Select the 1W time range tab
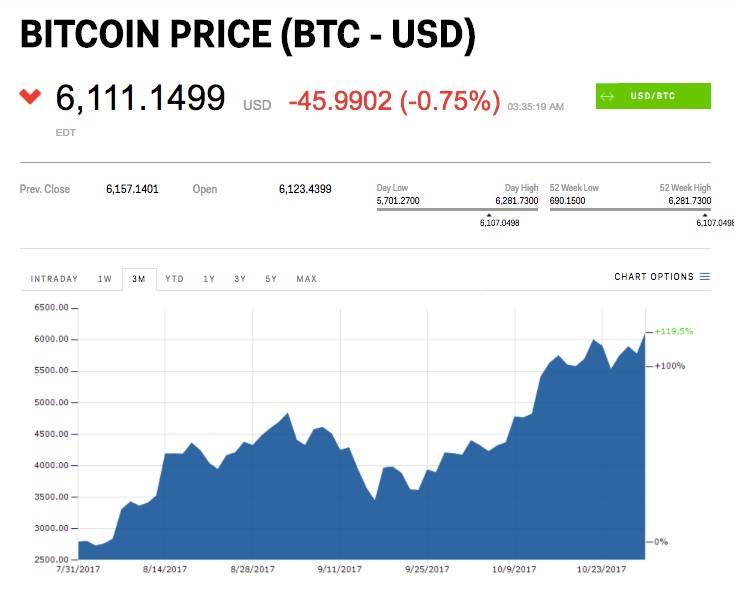This screenshot has width=734, height=596. (x=104, y=279)
